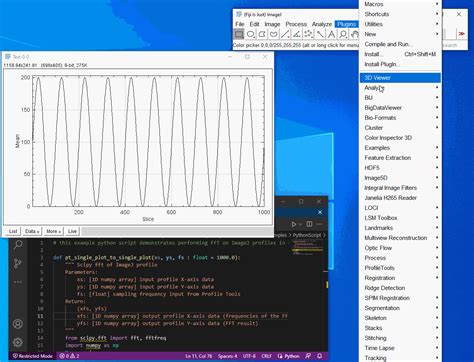The width and height of the screenshot is (474, 362).
Task: Click the ellipsis icon in VS Code sidebar
Action: click(x=18, y=282)
